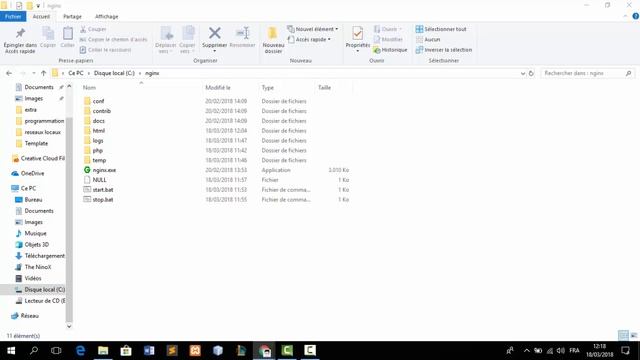Sort files by the Type column
The image size is (640, 360).
pos(268,87)
